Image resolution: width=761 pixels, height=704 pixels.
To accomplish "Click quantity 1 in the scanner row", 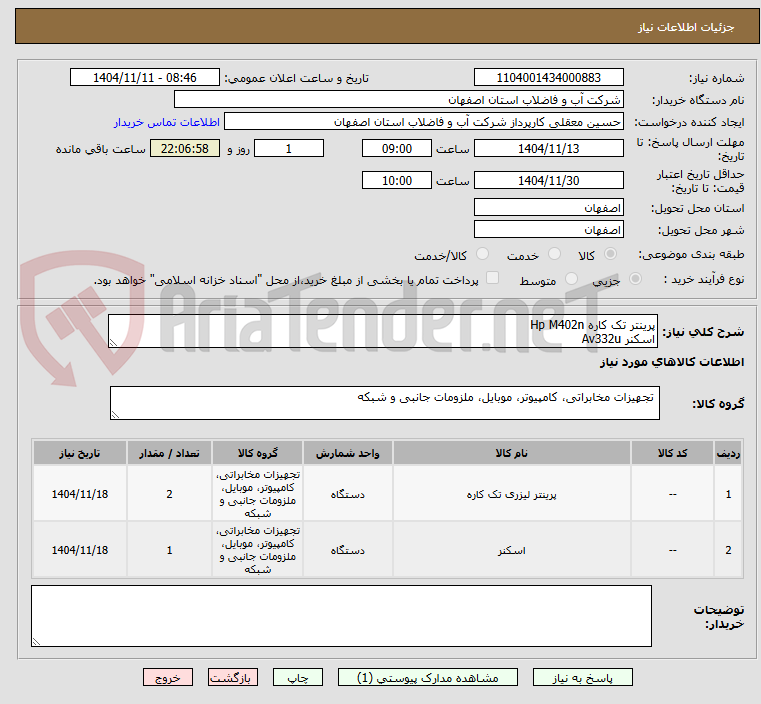I will coord(169,550).
